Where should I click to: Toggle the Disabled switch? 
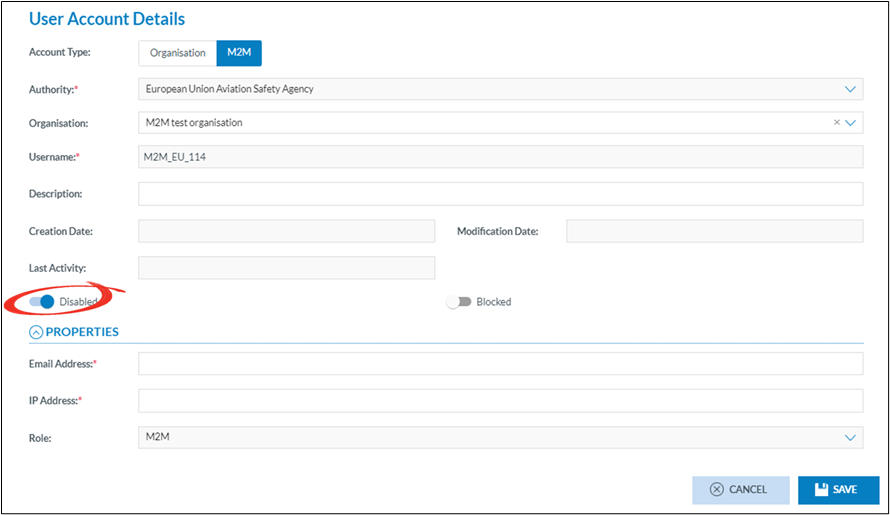(42, 301)
